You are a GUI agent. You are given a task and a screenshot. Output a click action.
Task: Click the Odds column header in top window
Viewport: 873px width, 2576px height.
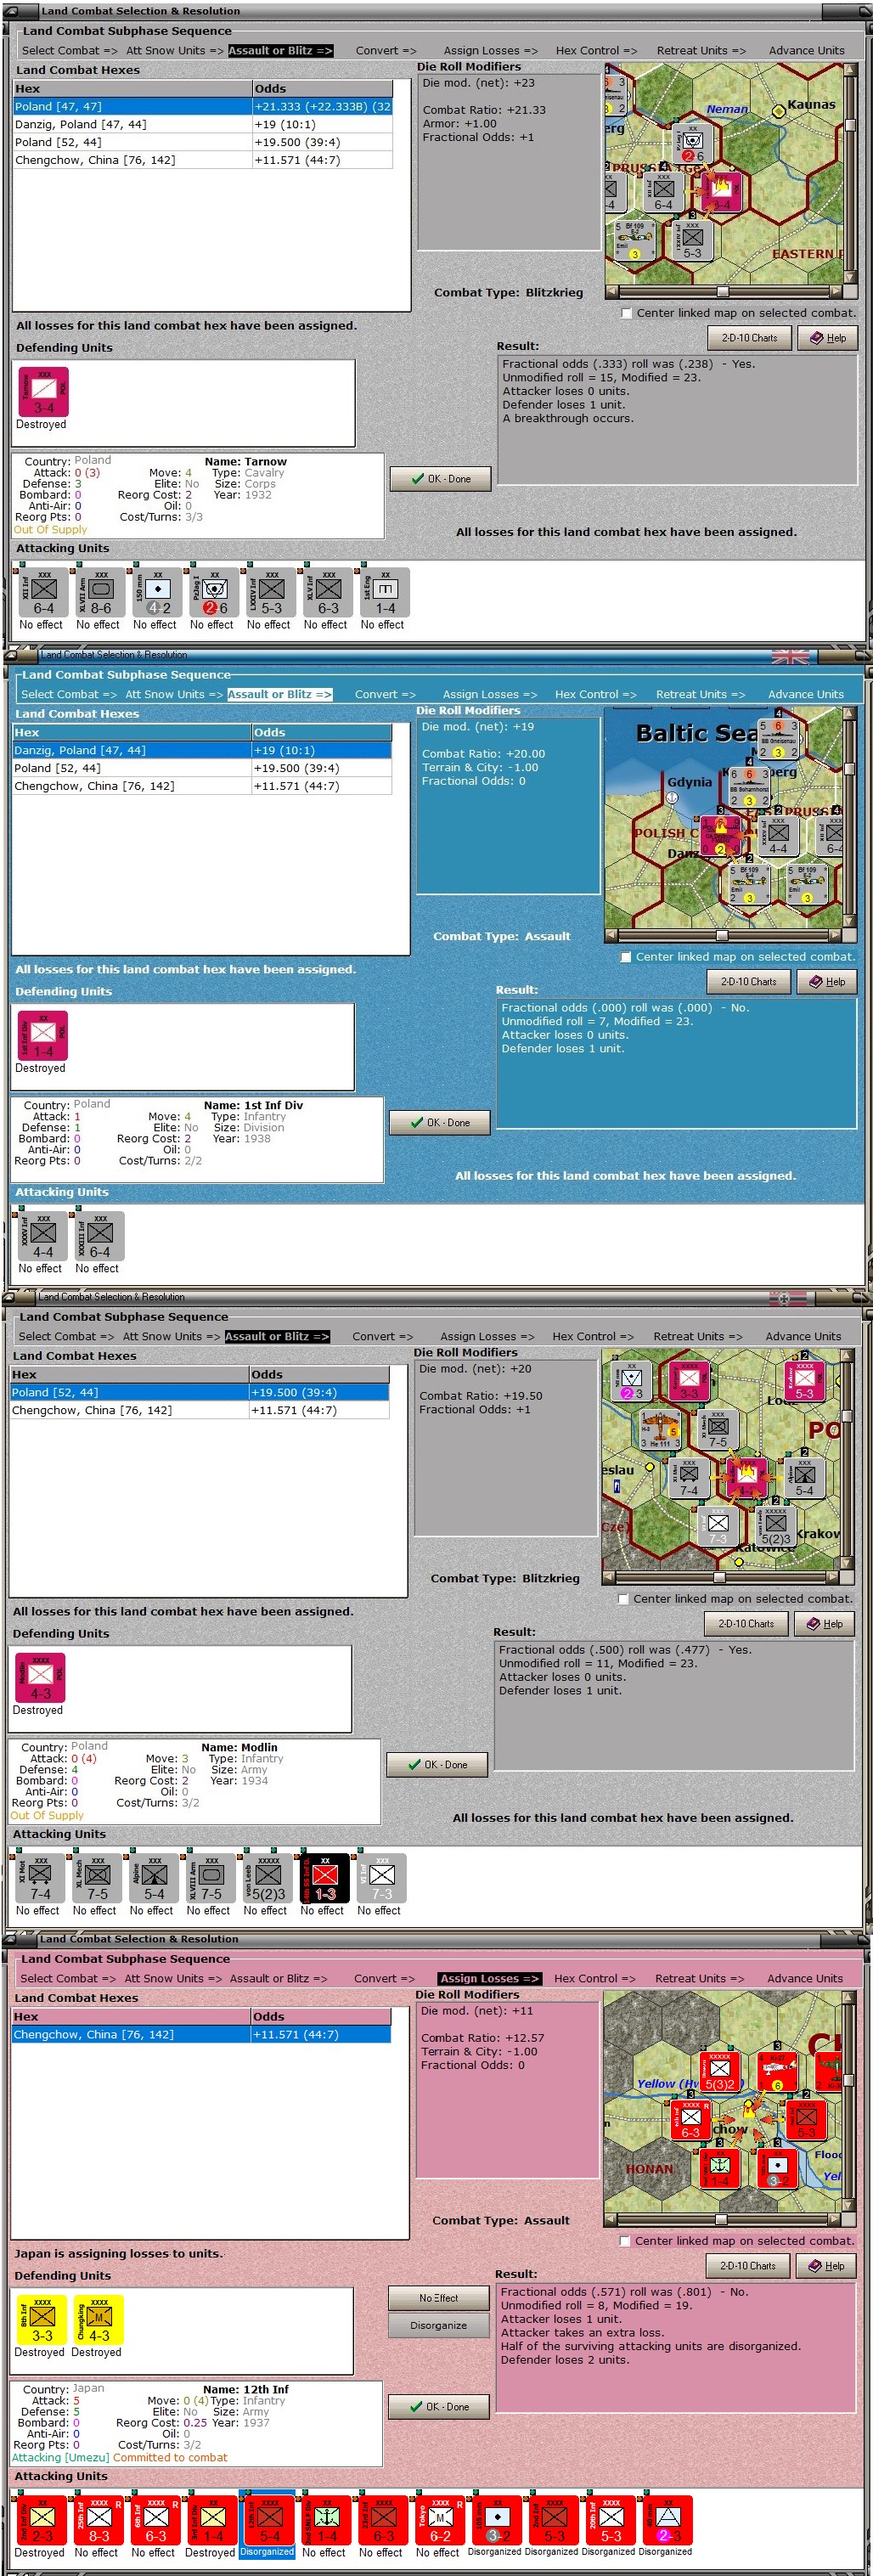click(321, 89)
